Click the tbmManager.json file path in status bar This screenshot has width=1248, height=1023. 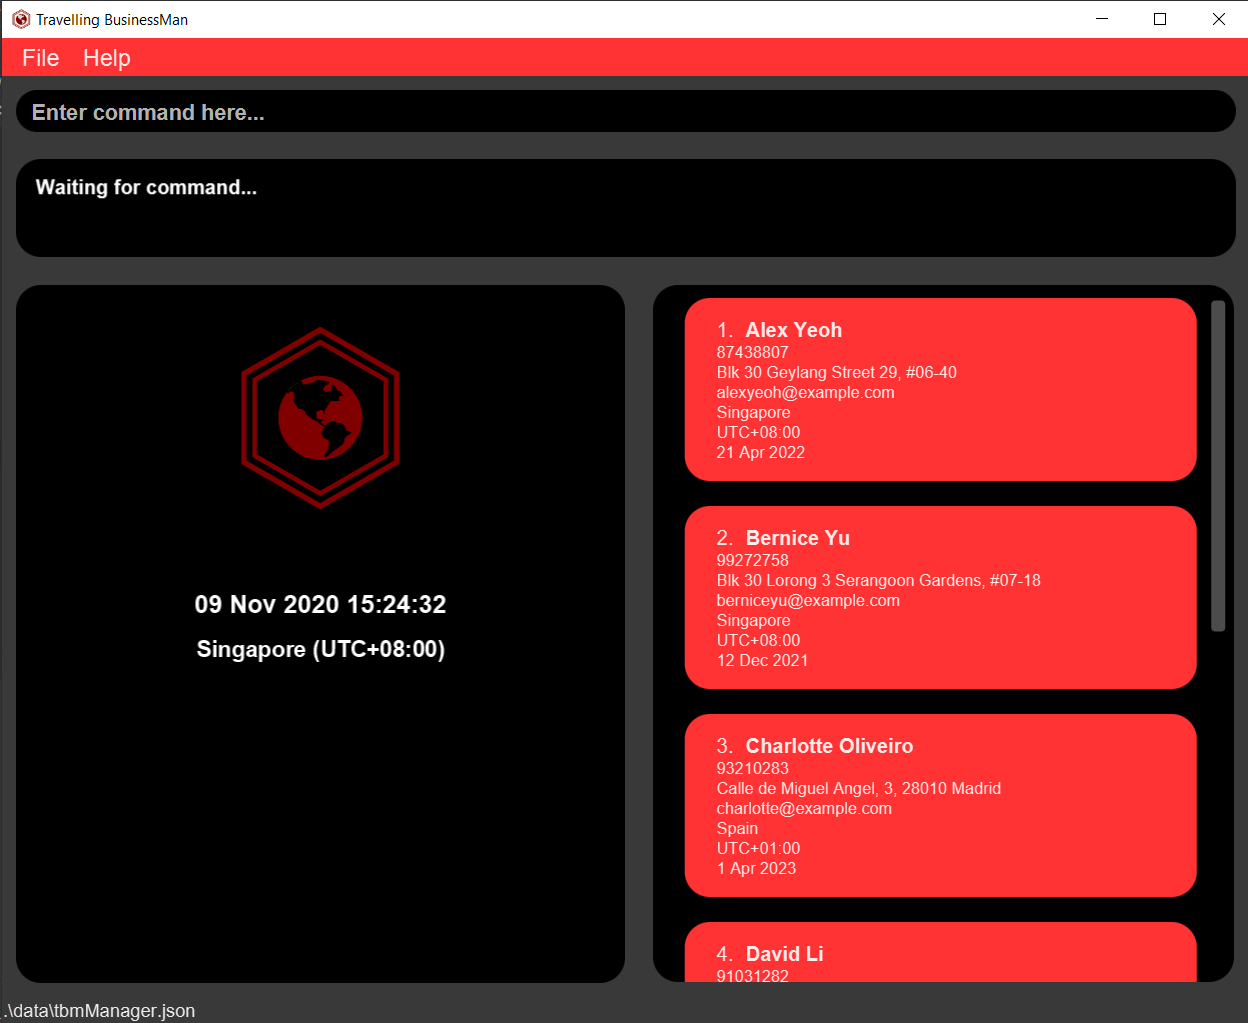(100, 1010)
